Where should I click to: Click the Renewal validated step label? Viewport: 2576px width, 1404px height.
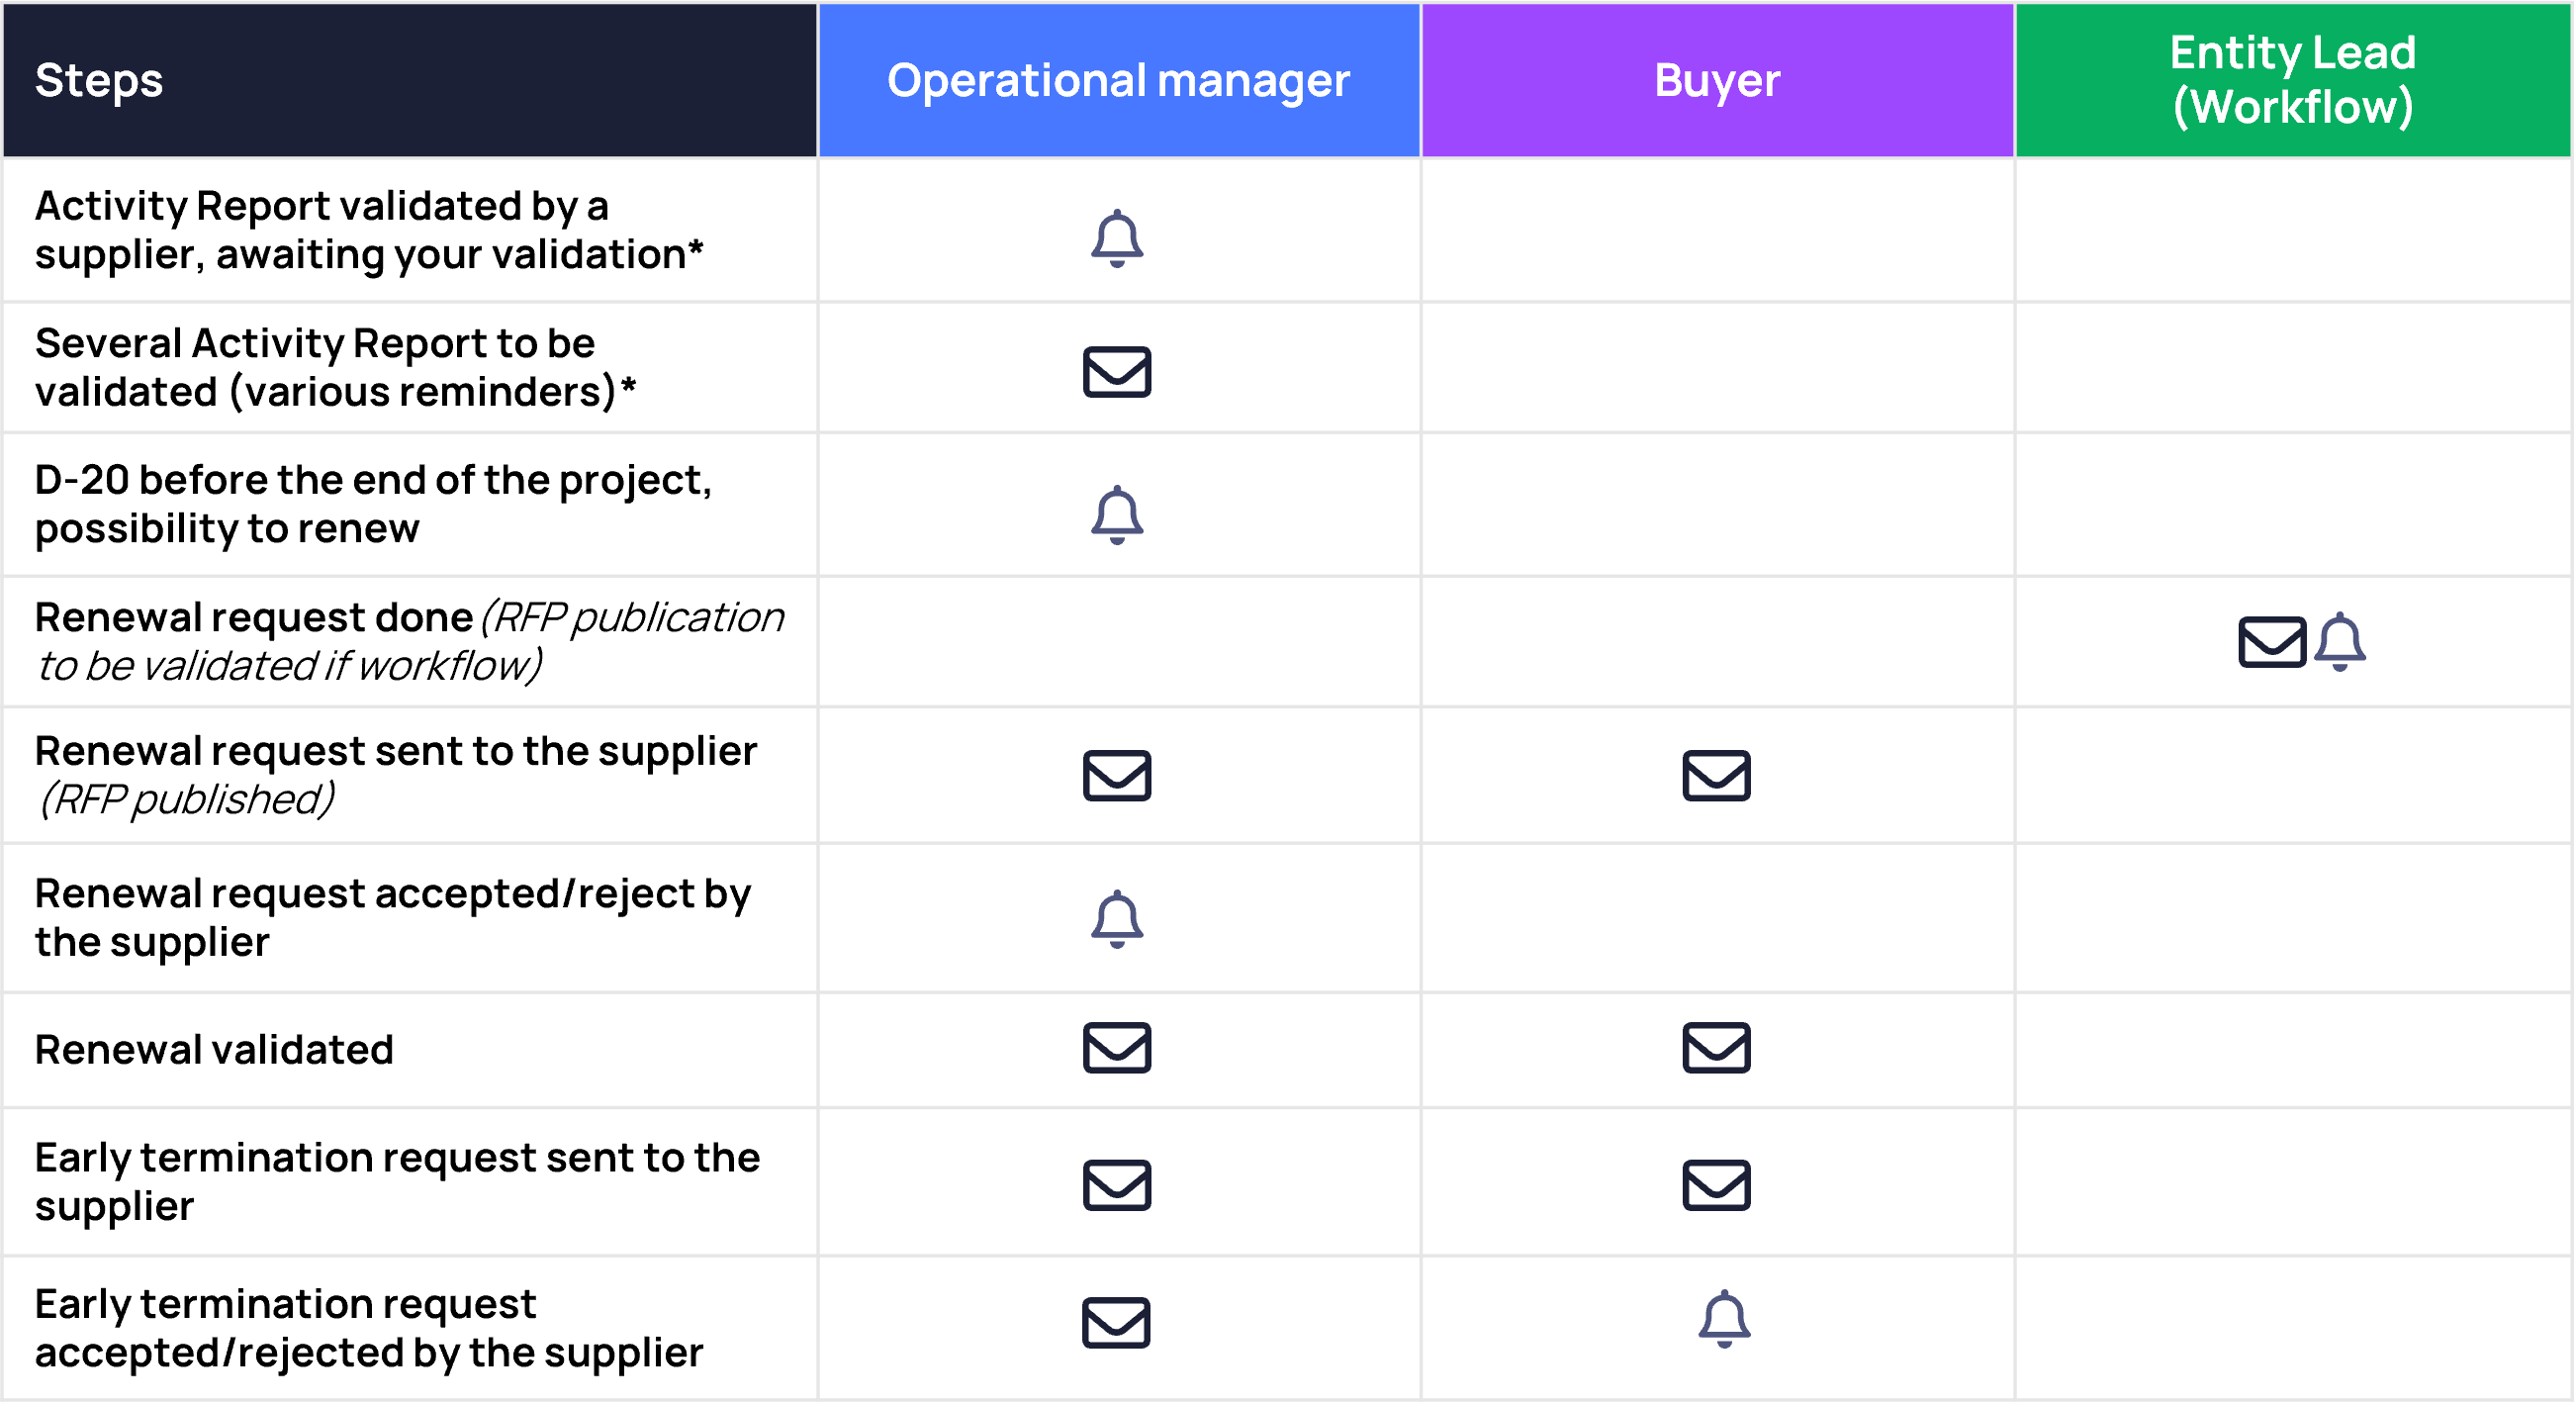pos(214,1050)
